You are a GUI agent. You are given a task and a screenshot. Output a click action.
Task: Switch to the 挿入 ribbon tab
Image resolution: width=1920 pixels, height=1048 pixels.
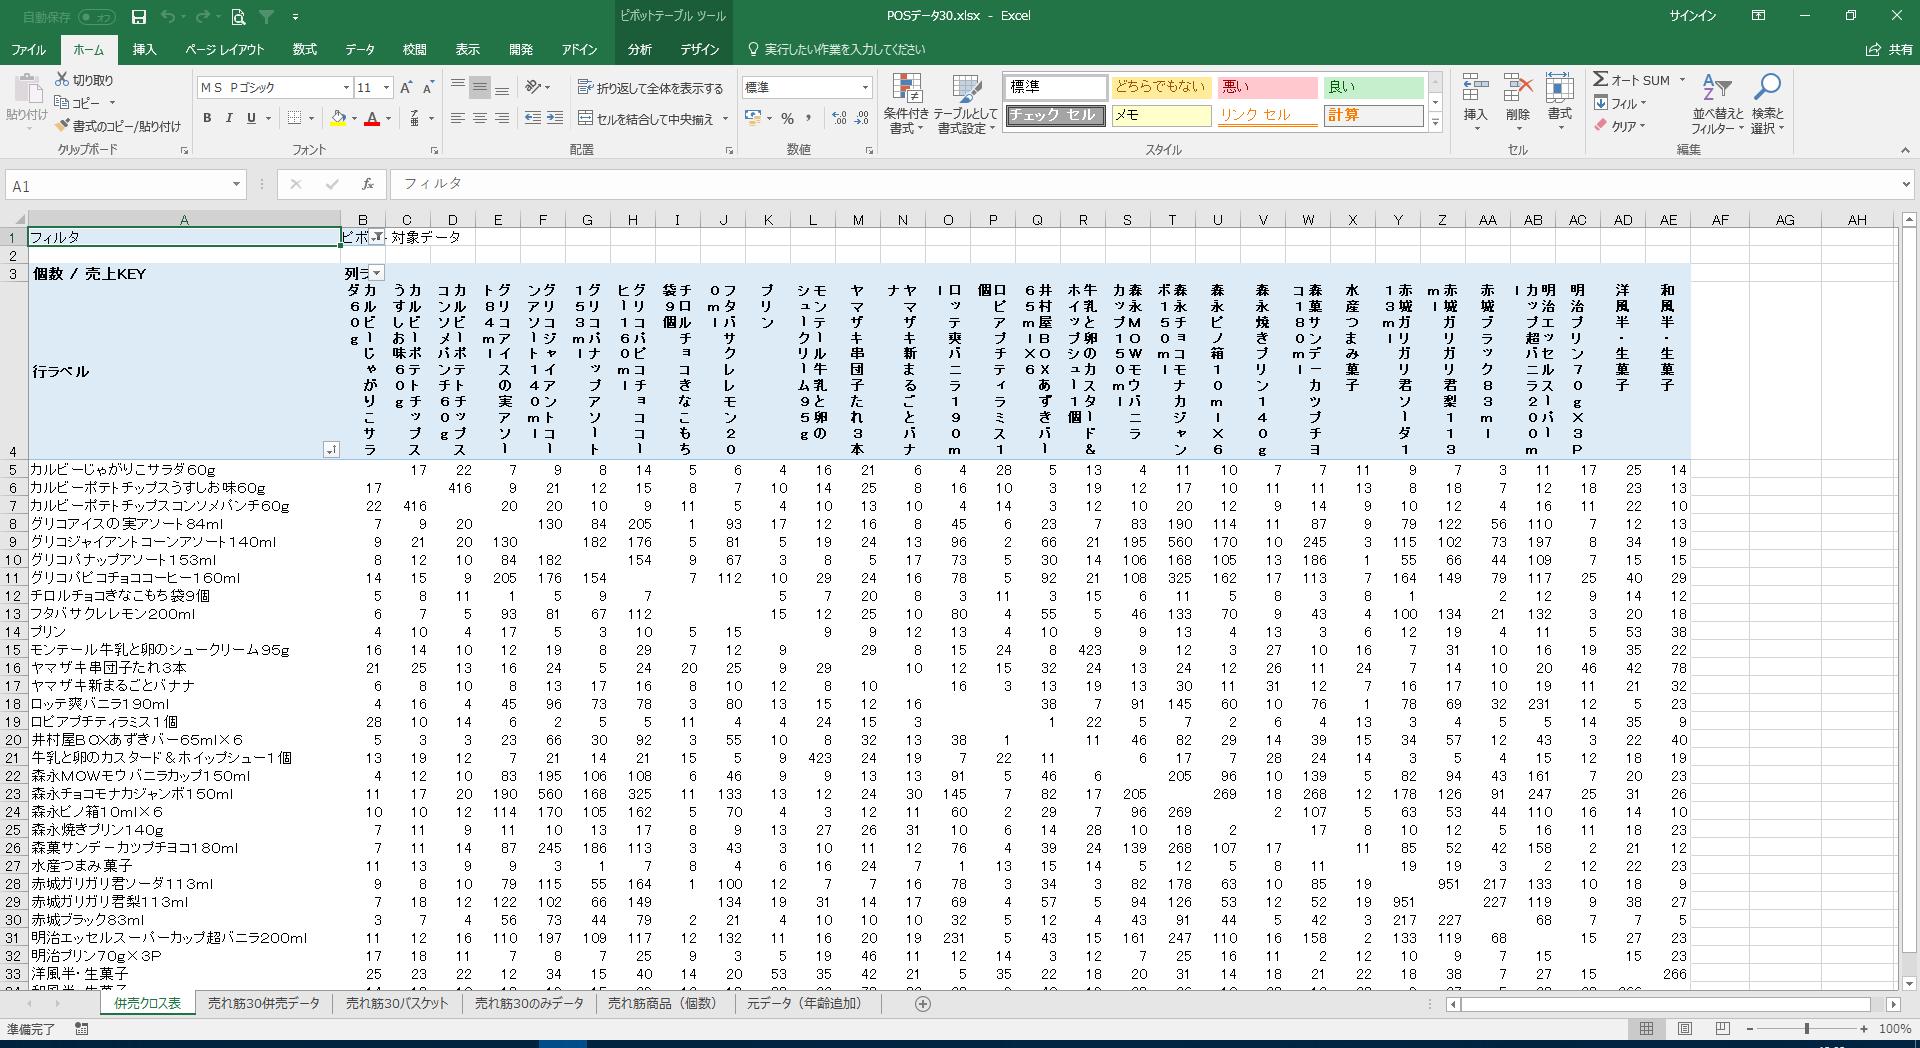click(144, 49)
